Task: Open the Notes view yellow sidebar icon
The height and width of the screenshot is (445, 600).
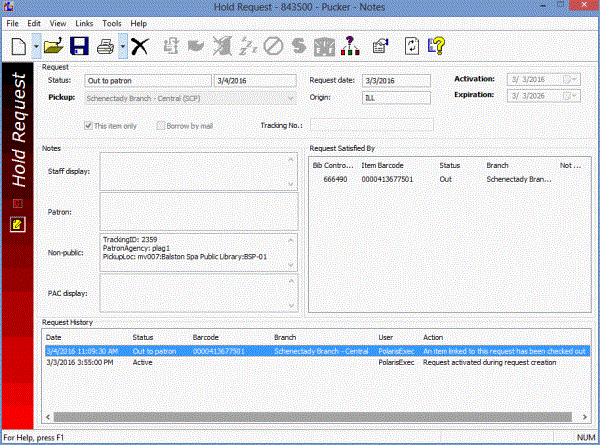Action: (16, 225)
